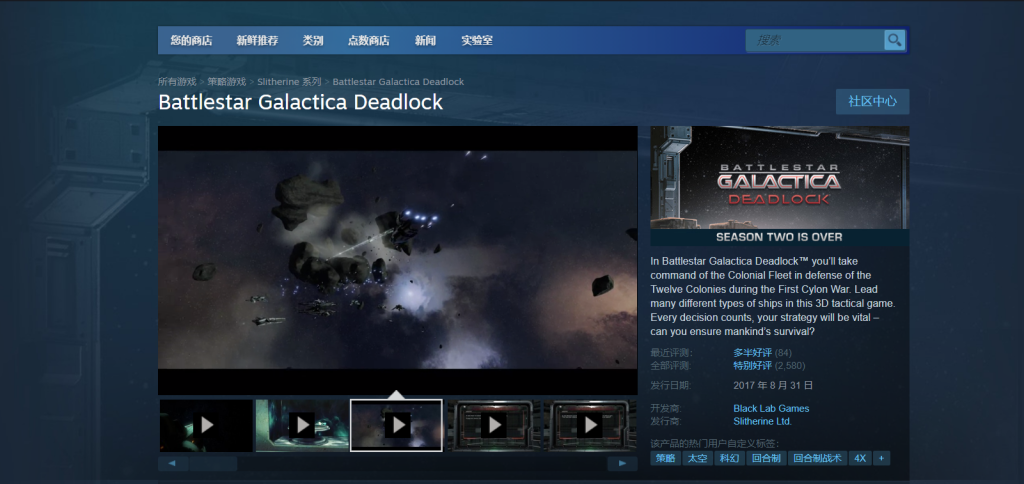
Task: Open the 点数商店 tab
Action: [368, 40]
